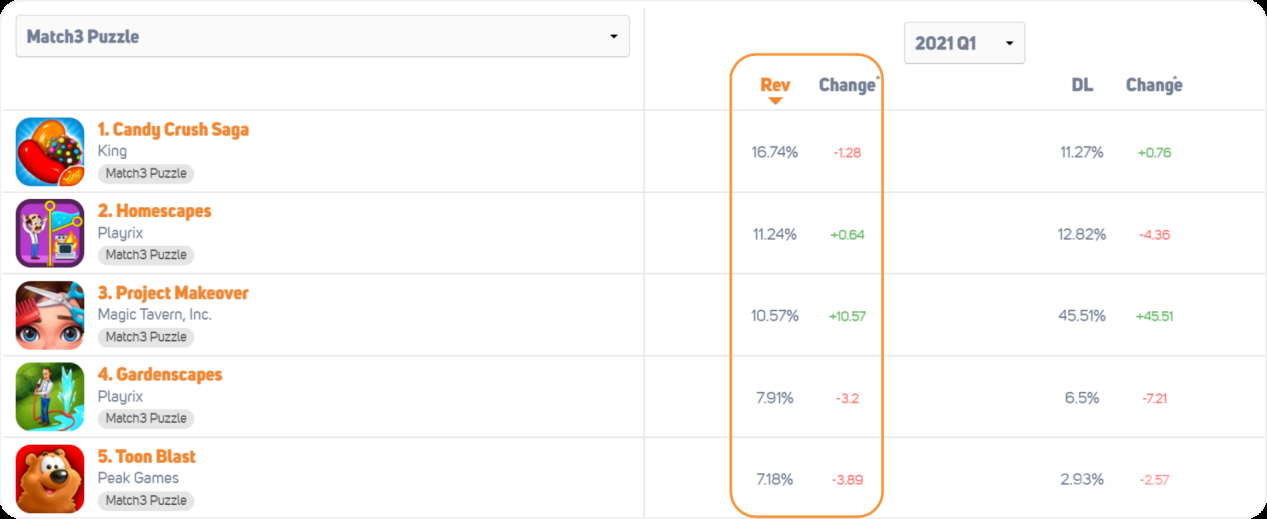This screenshot has width=1267, height=519.
Task: Sort by the DL column header
Action: pyautogui.click(x=1082, y=85)
